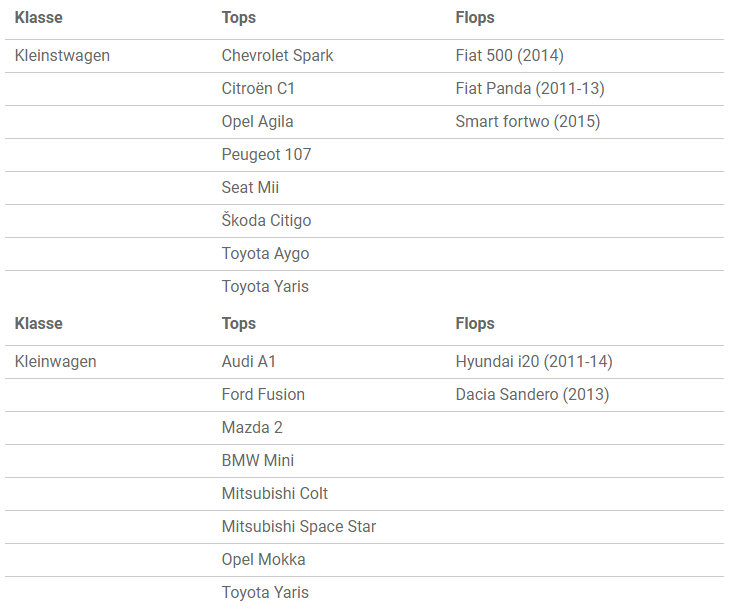Click Dacia Sandero (2013) cell

point(532,395)
